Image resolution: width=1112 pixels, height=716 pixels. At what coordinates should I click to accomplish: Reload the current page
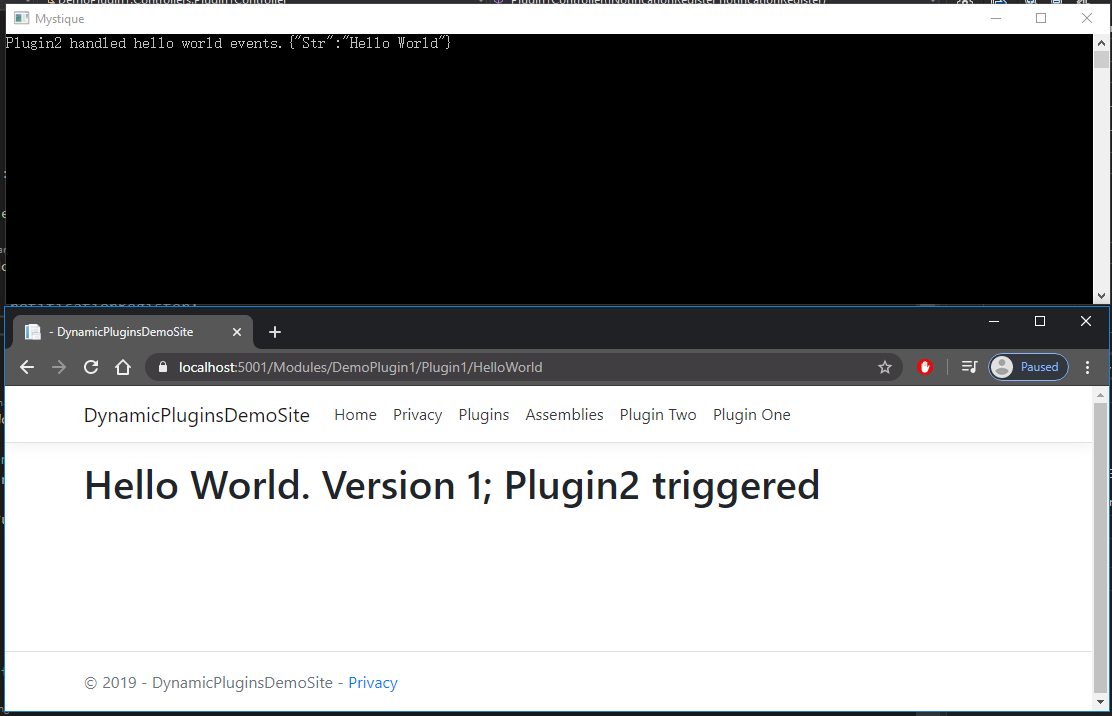91,367
